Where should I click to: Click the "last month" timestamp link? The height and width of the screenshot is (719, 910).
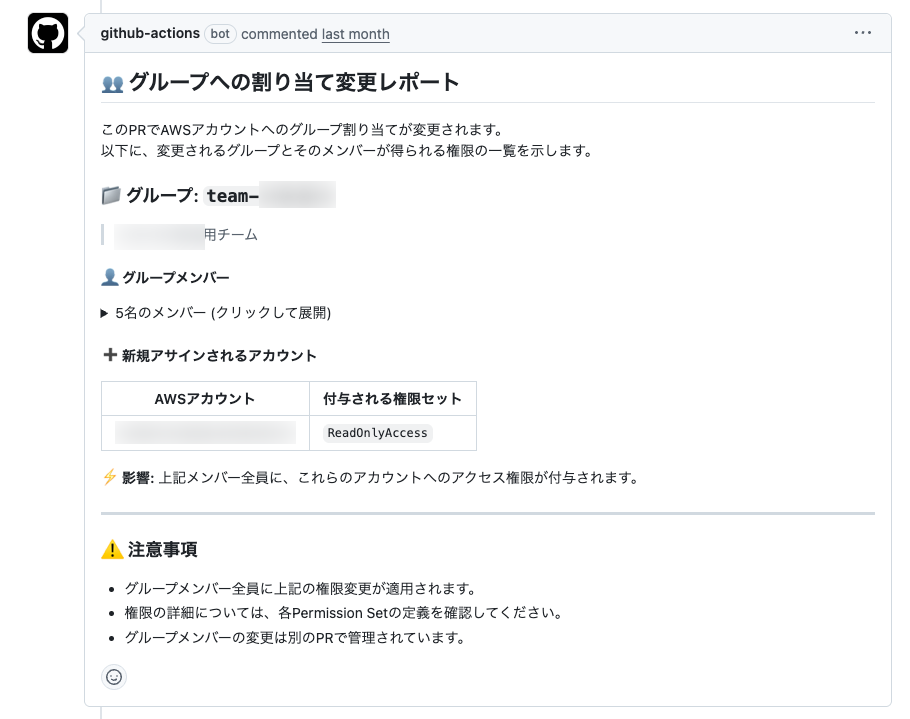click(x=355, y=34)
